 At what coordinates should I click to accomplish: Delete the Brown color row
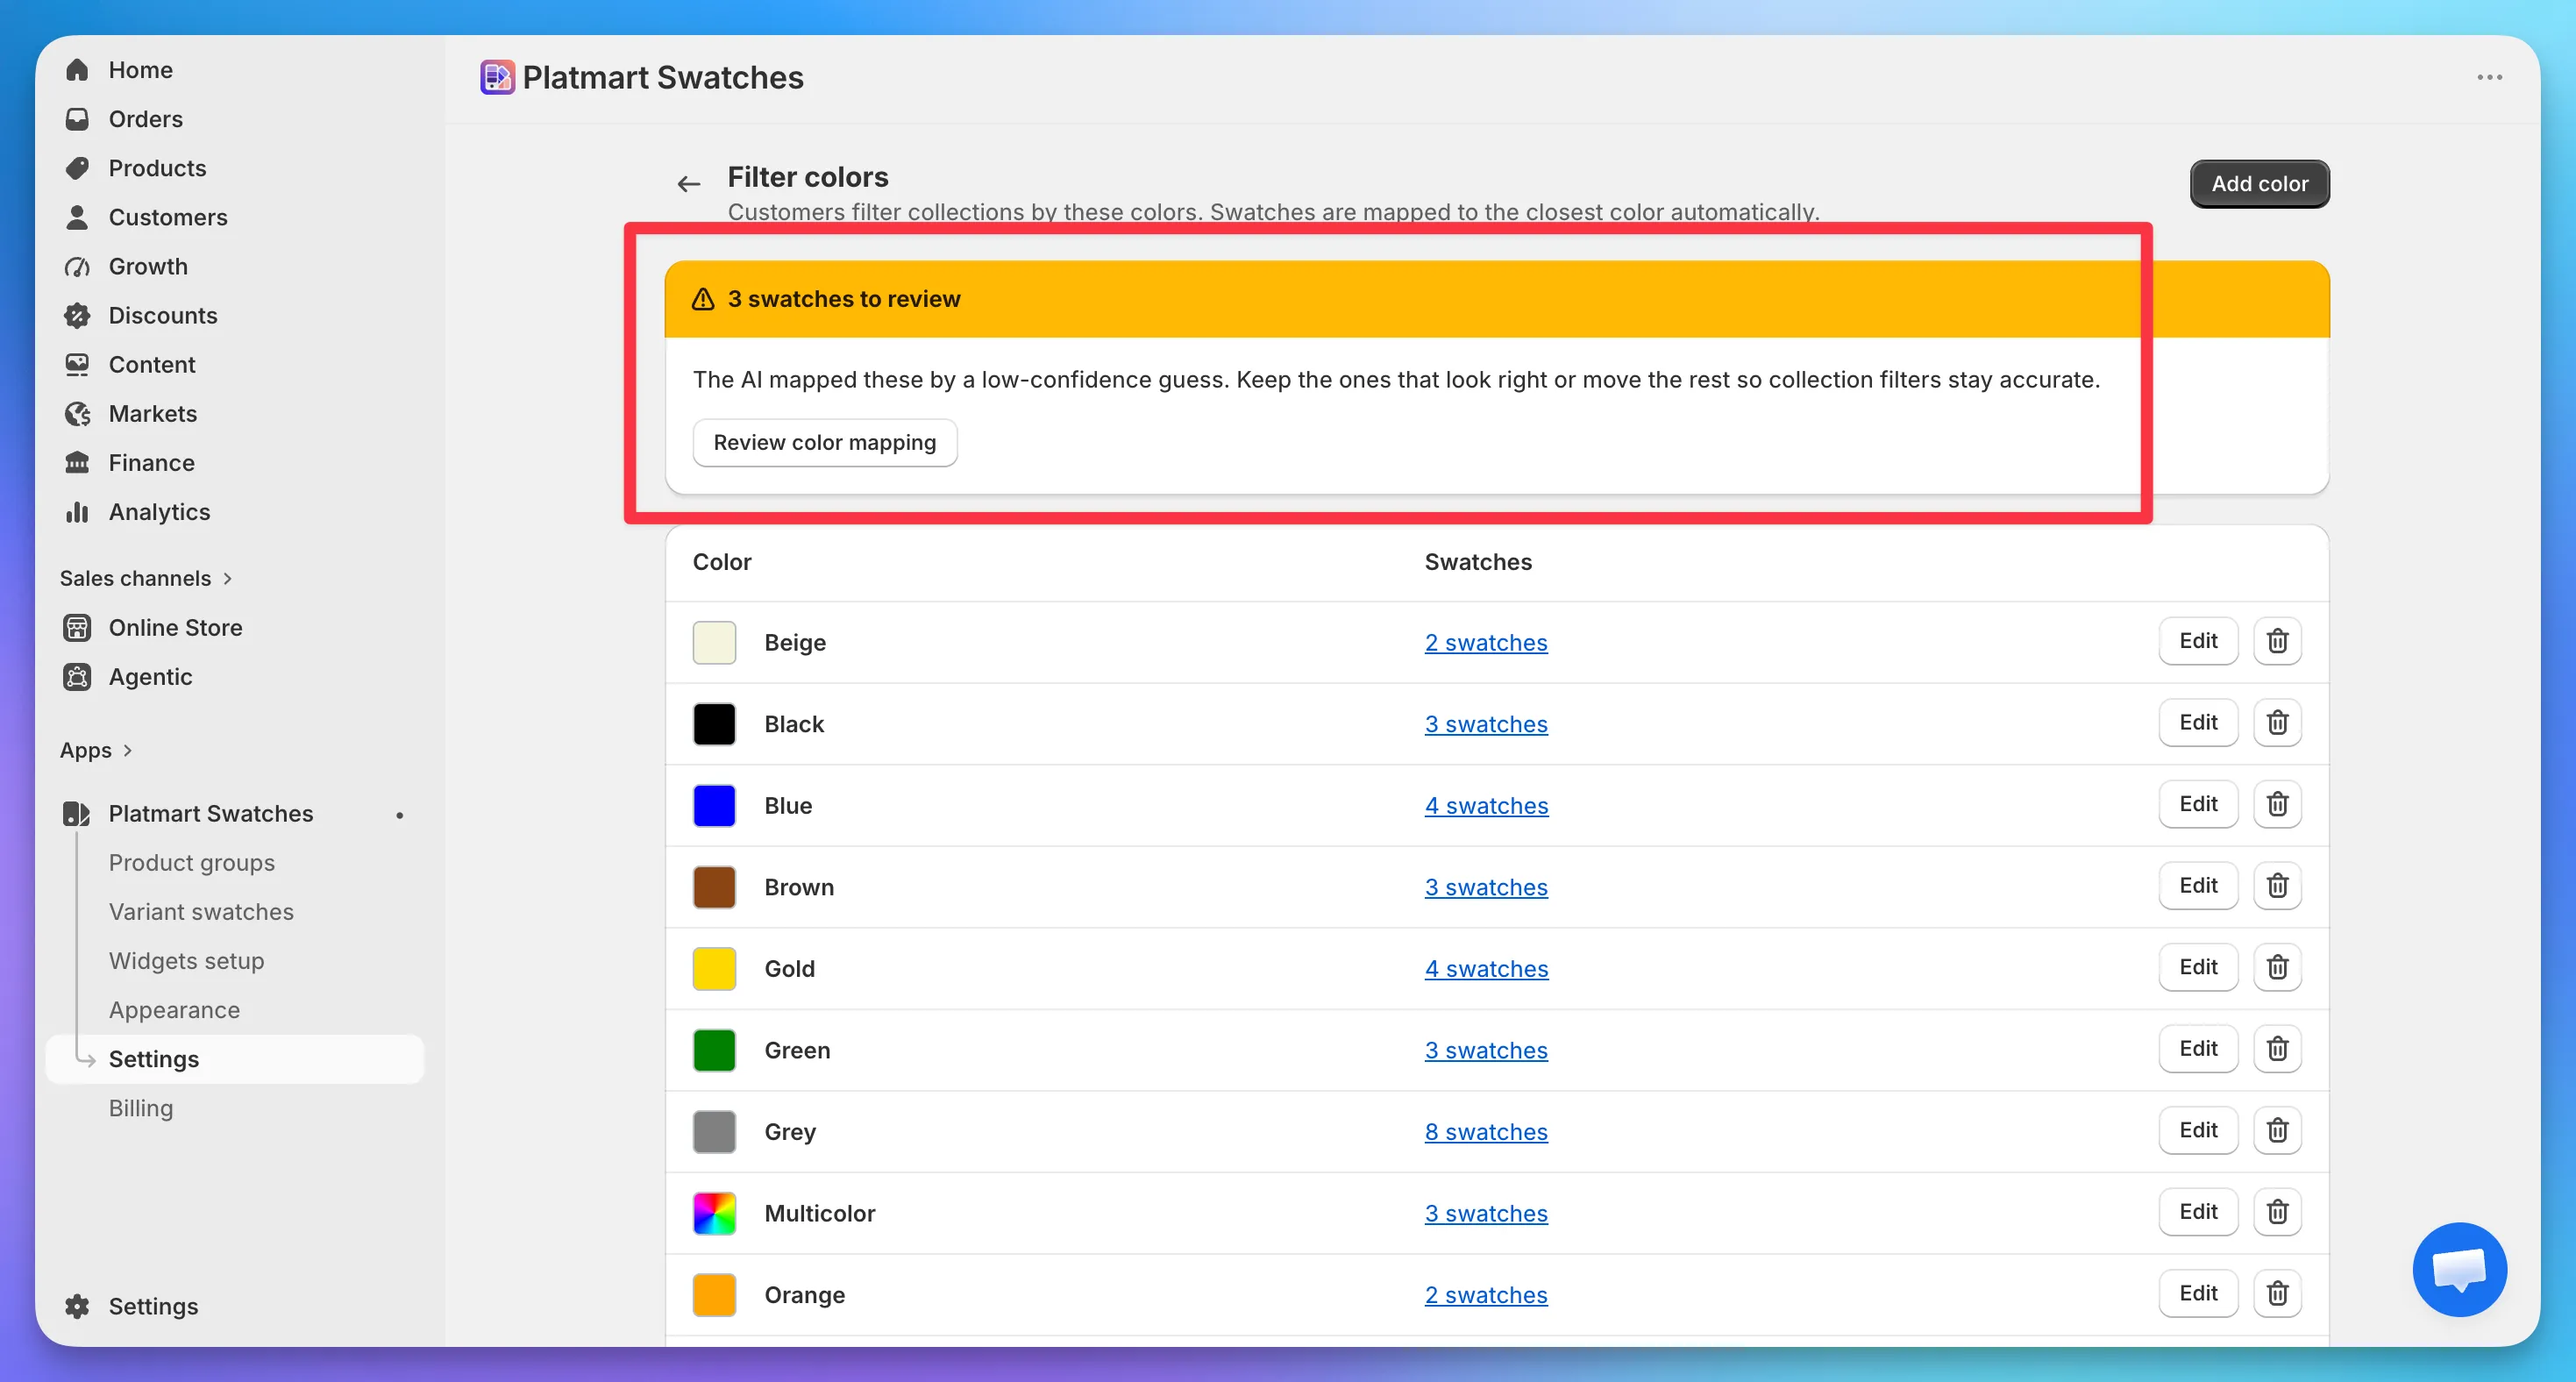[2277, 885]
